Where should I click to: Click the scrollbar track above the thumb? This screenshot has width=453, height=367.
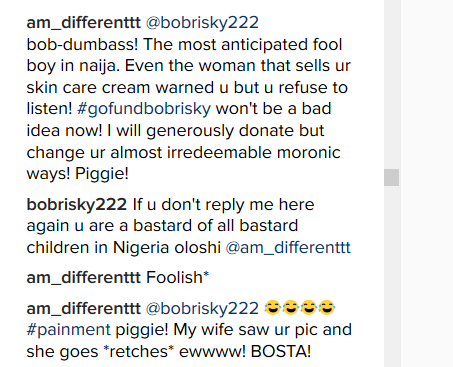pyautogui.click(x=391, y=83)
